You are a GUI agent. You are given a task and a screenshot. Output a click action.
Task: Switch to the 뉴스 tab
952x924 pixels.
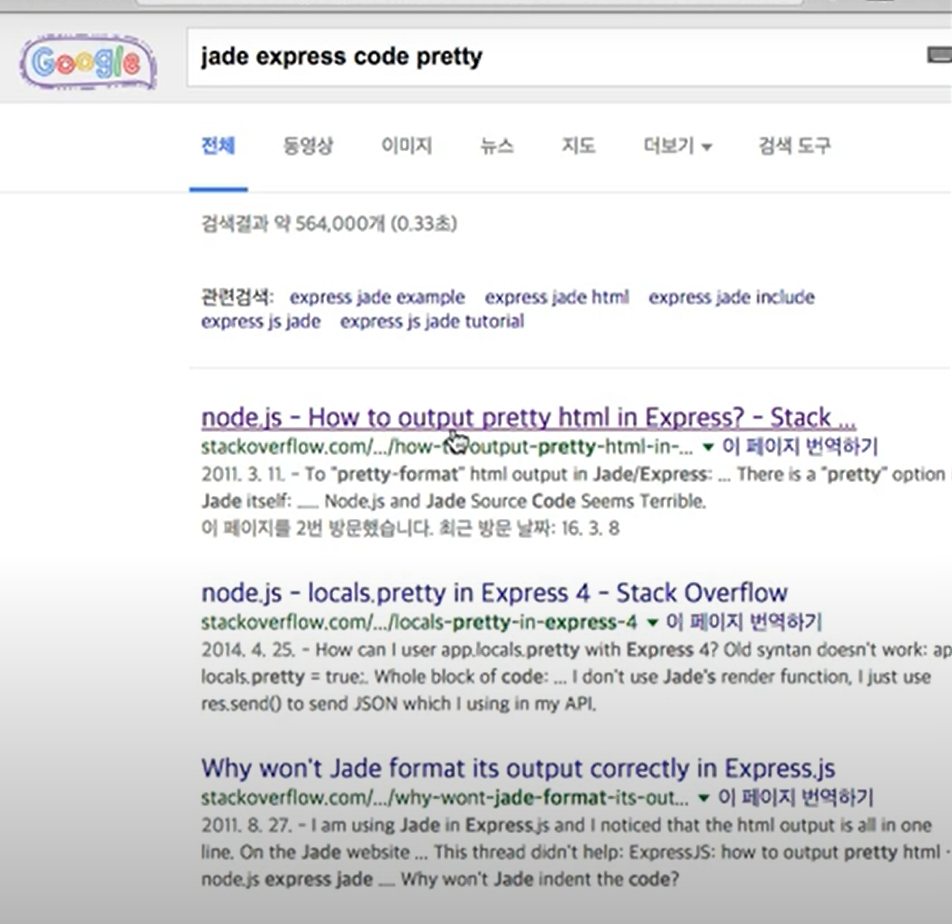coord(497,146)
